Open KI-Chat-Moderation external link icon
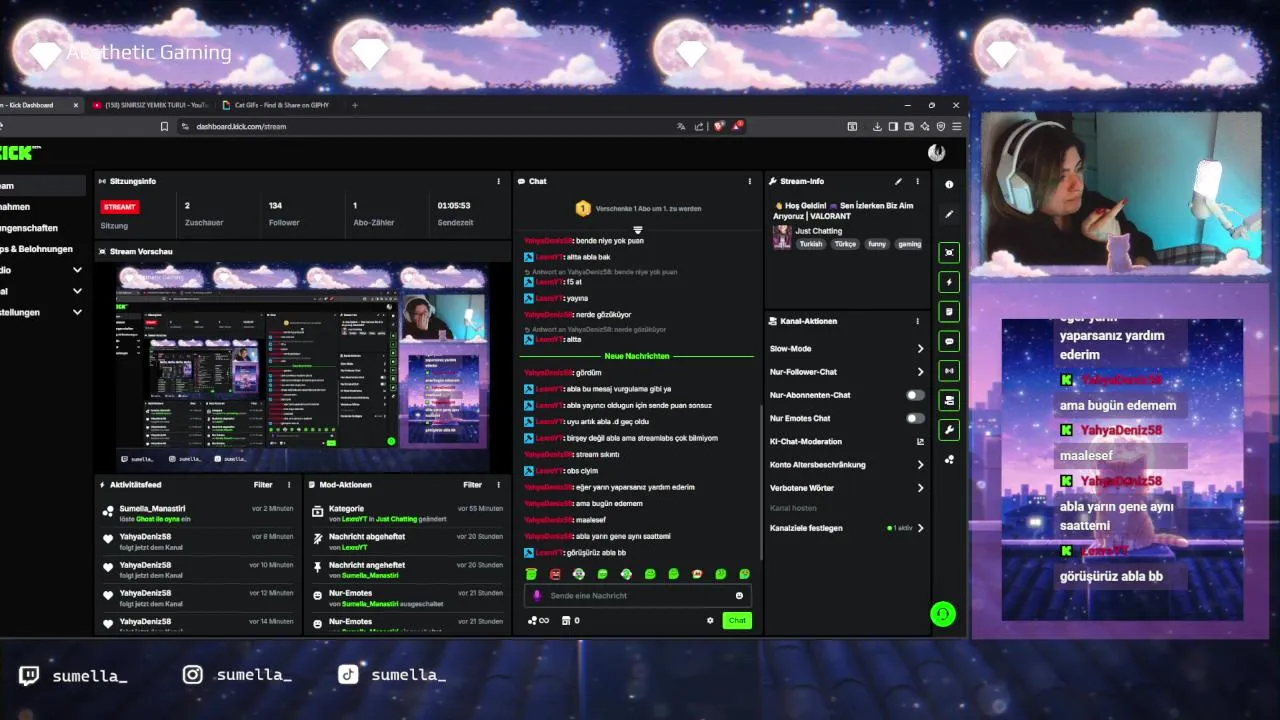The height and width of the screenshot is (720, 1280). [x=920, y=441]
